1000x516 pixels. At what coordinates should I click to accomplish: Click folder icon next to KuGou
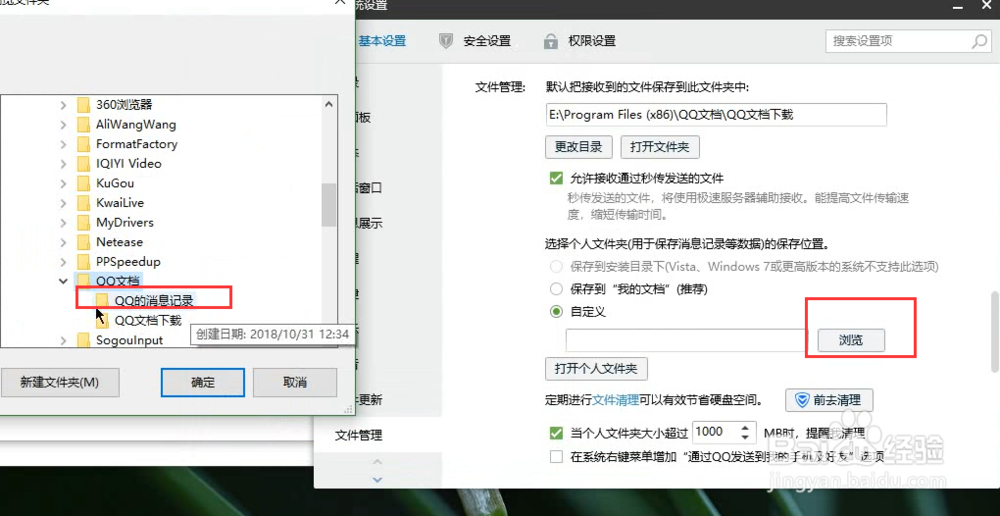[83, 184]
